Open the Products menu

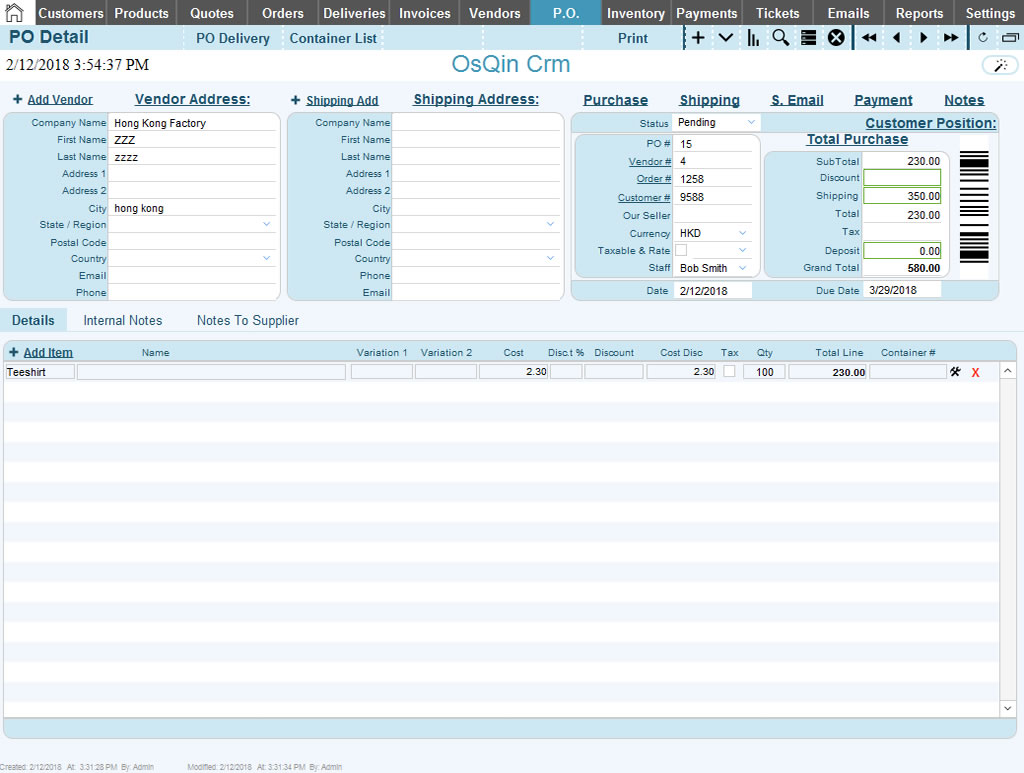click(141, 13)
